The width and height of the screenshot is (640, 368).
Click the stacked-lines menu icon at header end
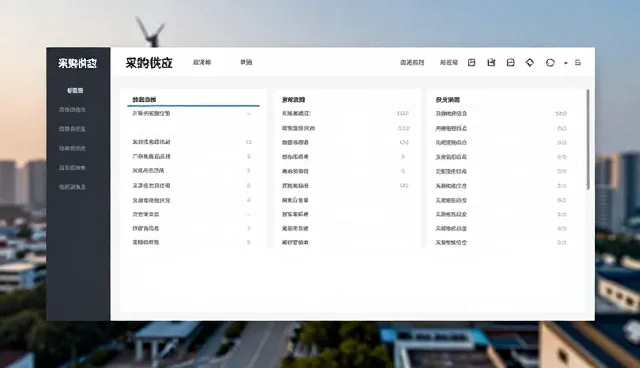(578, 62)
